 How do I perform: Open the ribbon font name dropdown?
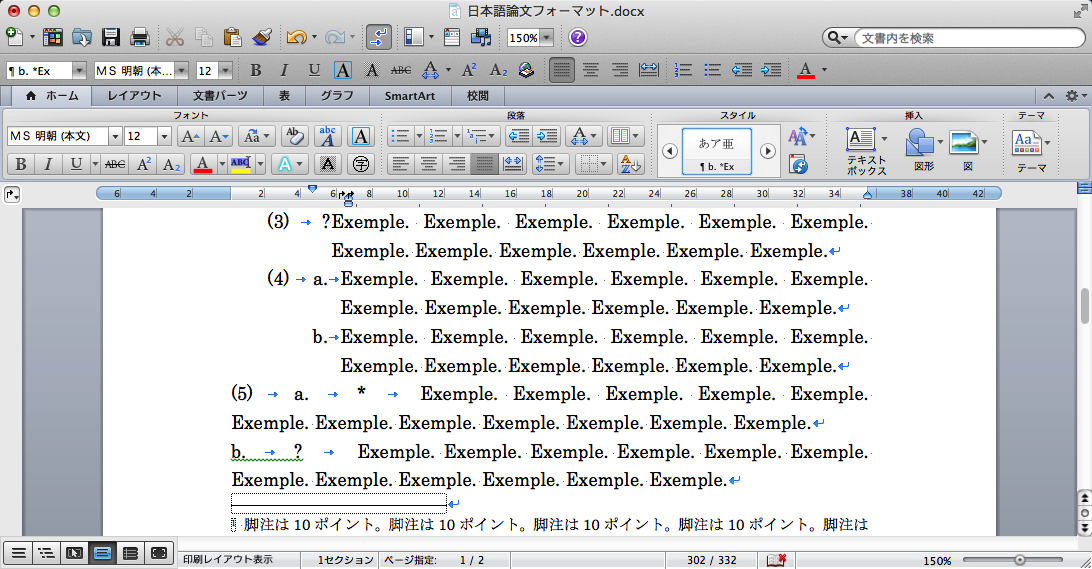(x=115, y=137)
